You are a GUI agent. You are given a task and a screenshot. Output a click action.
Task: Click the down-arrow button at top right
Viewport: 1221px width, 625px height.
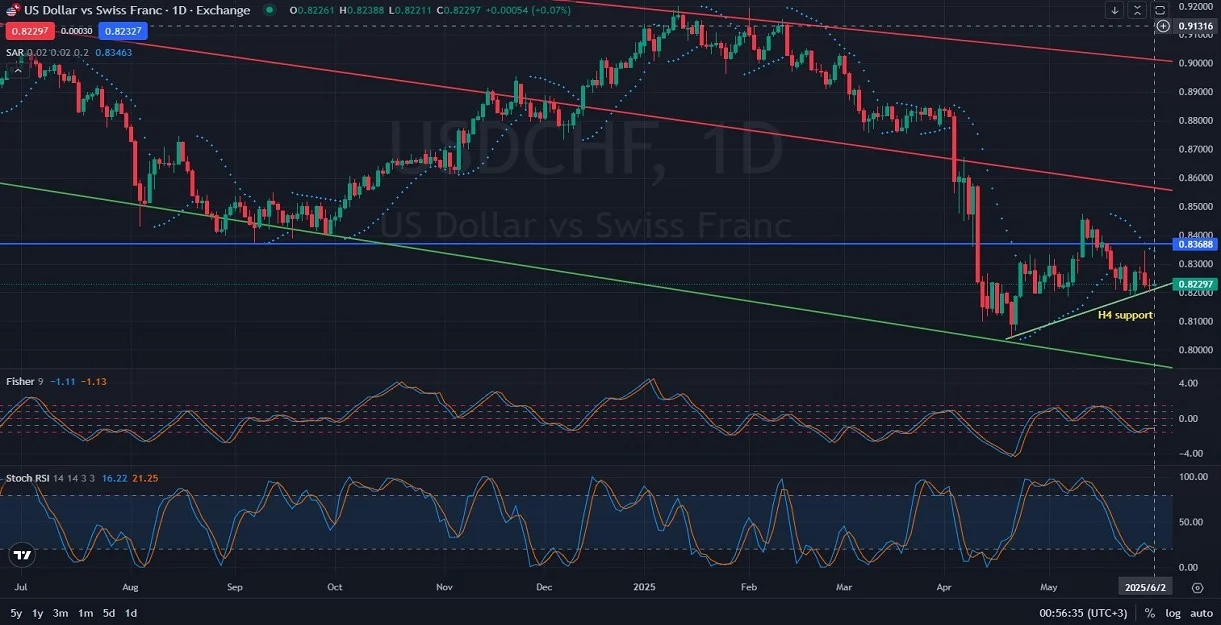(x=1115, y=10)
